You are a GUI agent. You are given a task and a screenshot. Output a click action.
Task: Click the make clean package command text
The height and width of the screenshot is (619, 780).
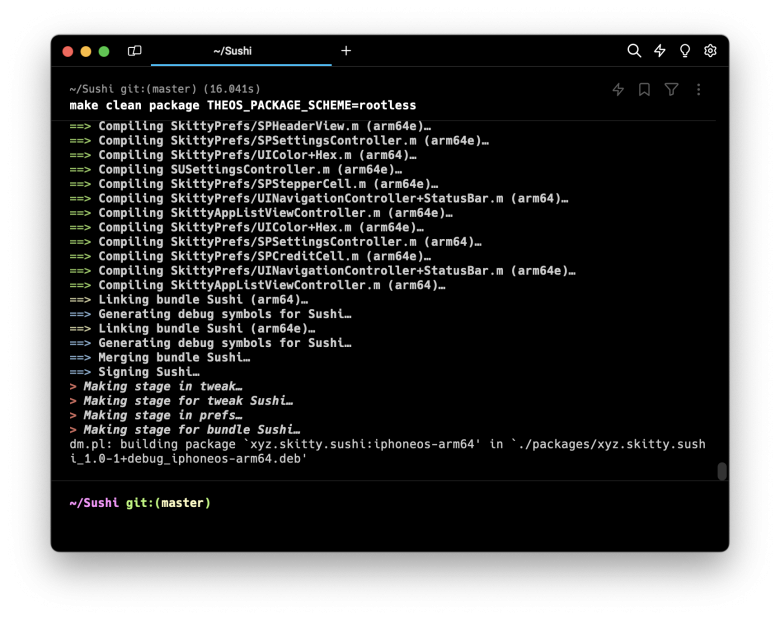tap(243, 105)
